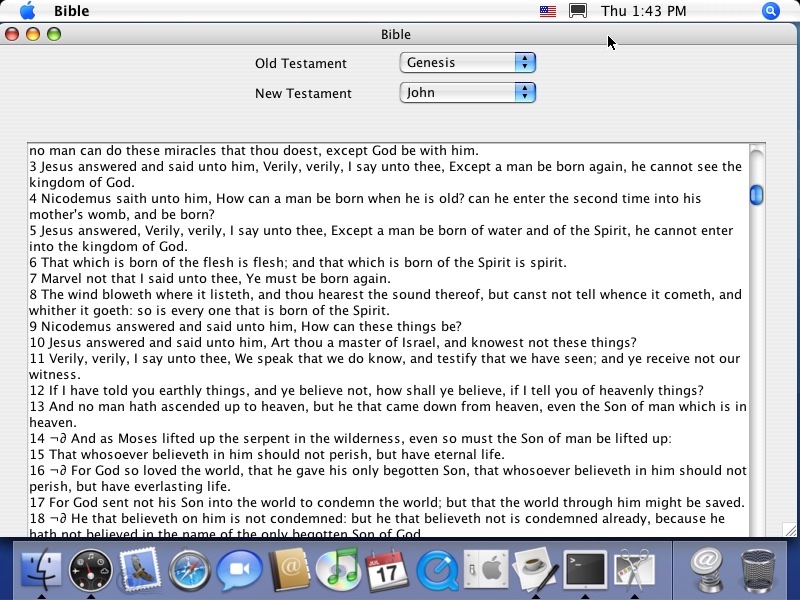Open the US flag input menu
Viewport: 800px width, 600px height.
547,11
